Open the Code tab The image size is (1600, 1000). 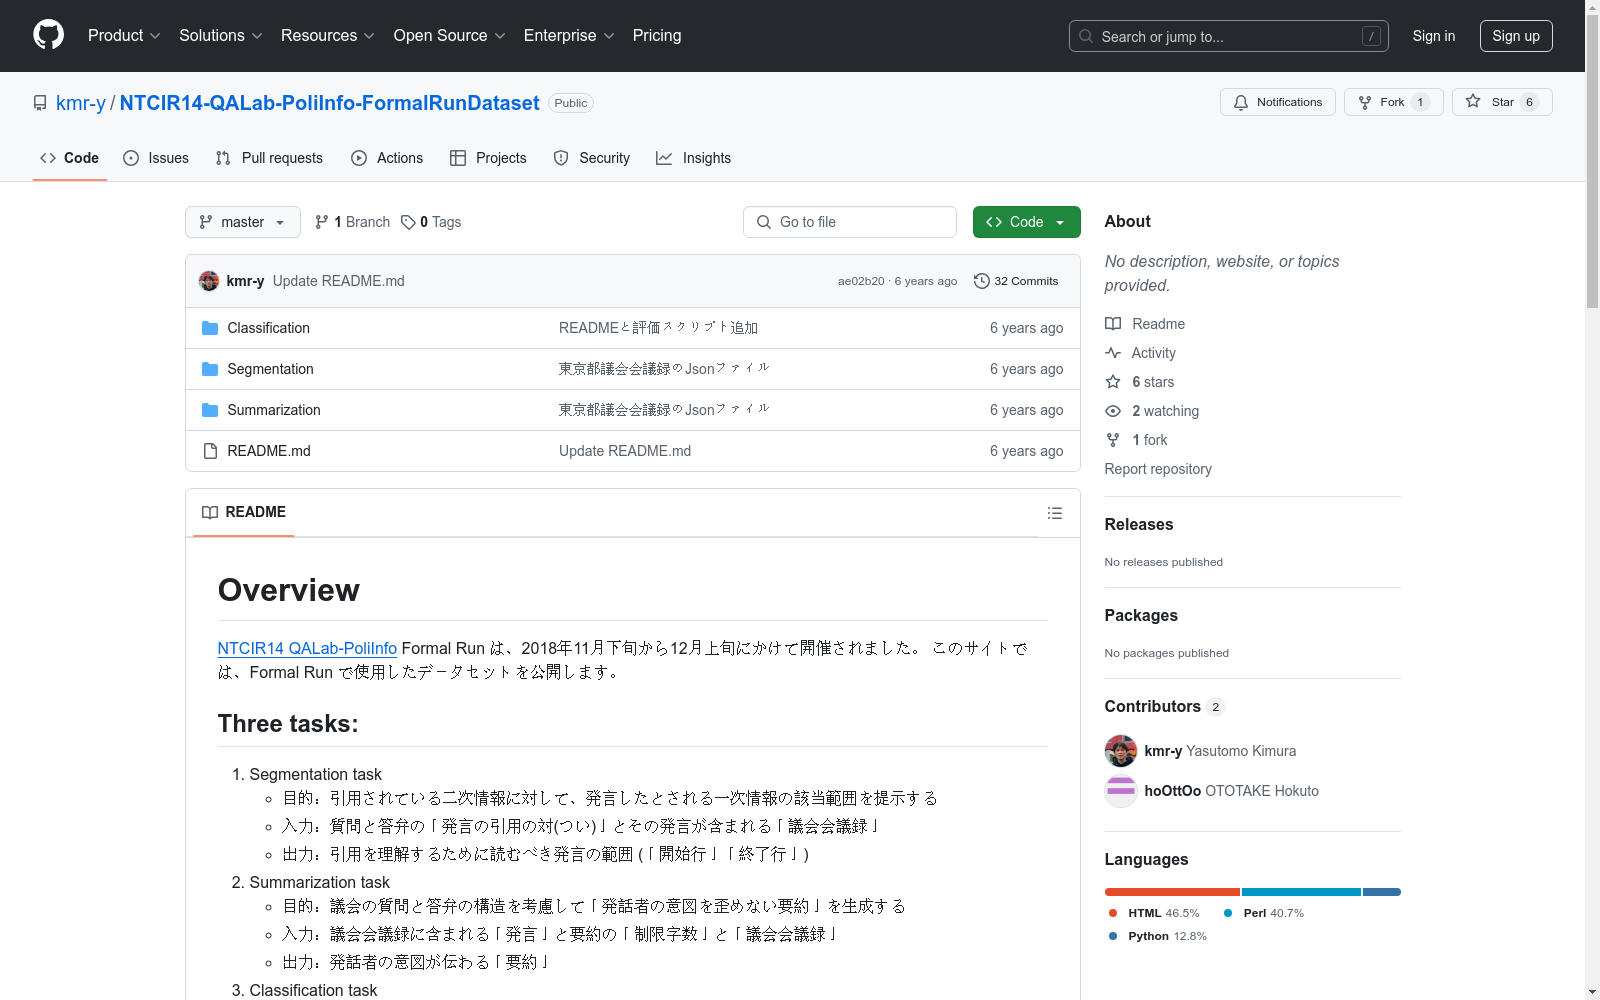click(x=70, y=158)
